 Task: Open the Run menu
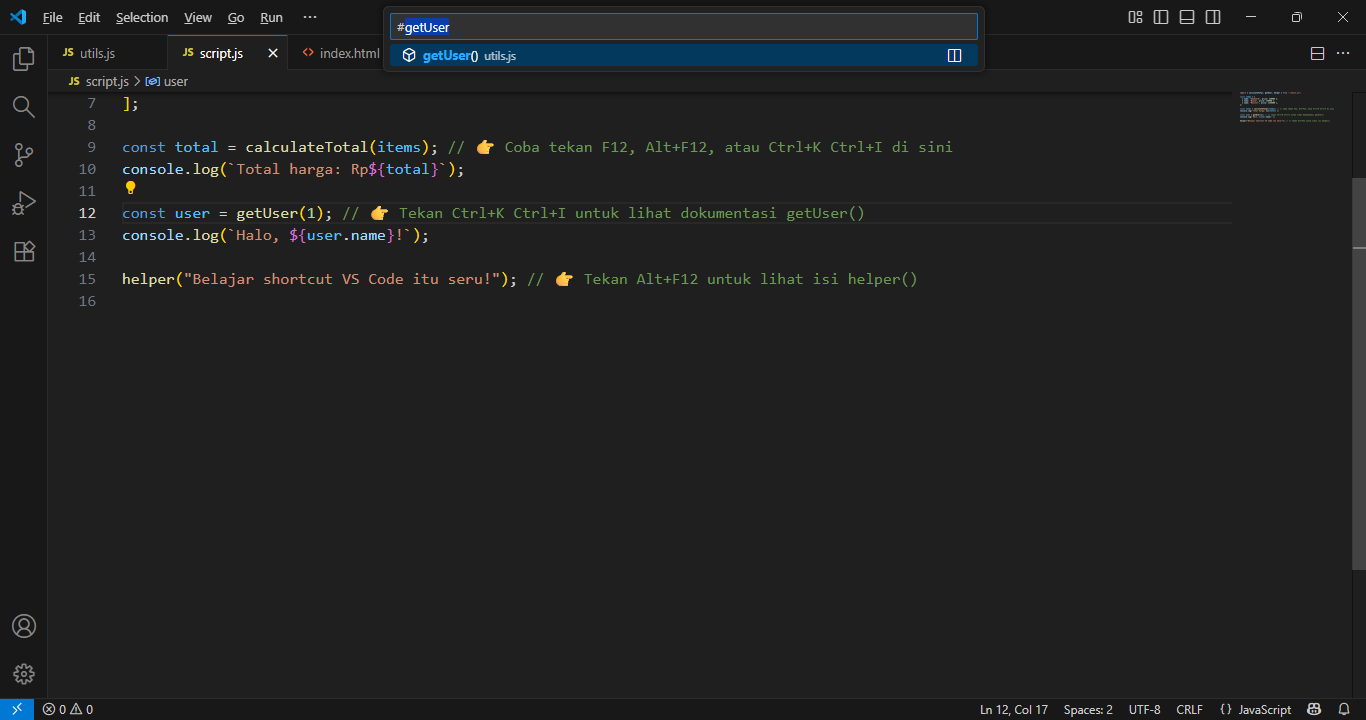[271, 17]
